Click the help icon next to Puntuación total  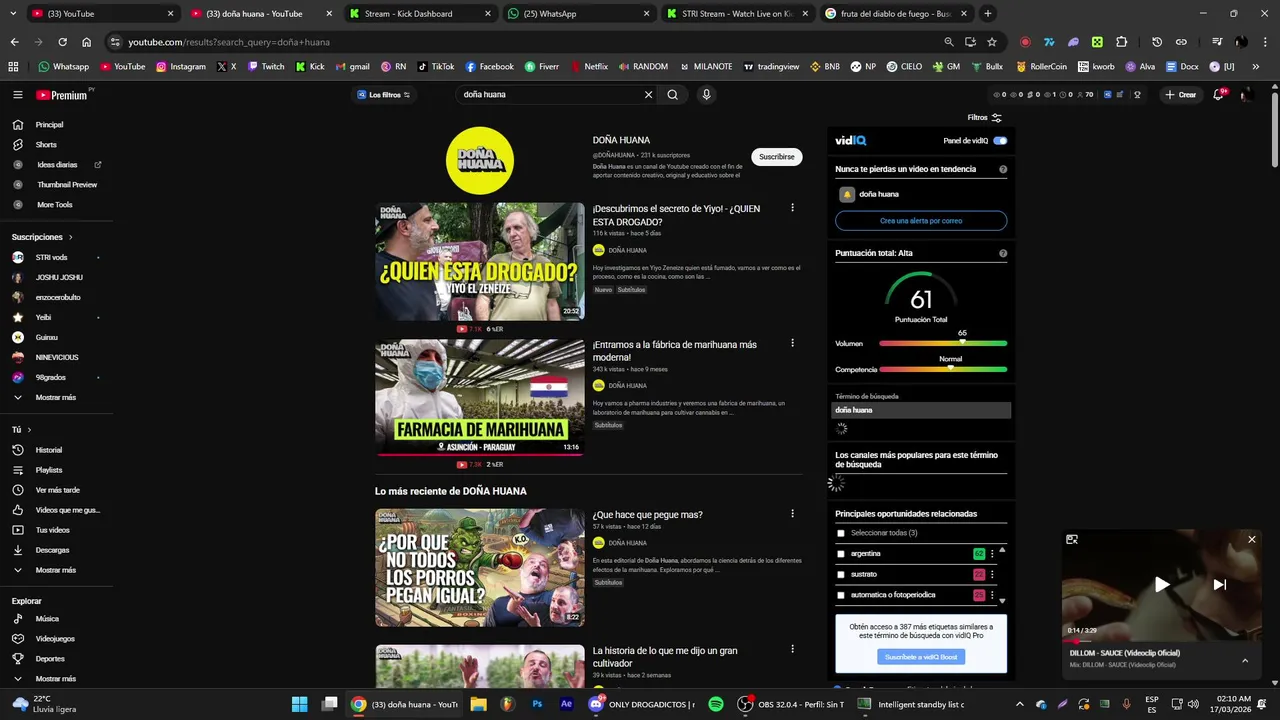point(1003,254)
